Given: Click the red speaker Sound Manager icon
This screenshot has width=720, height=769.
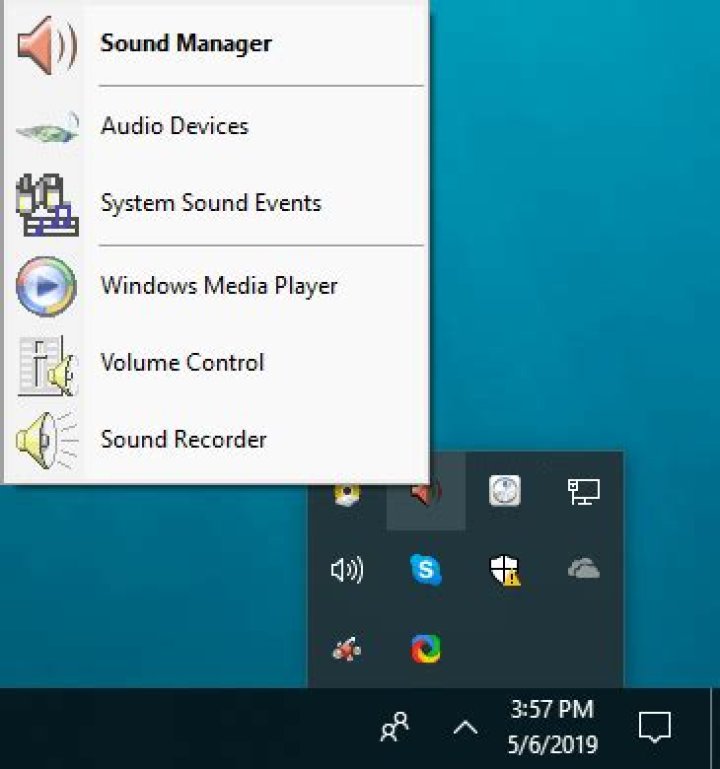Looking at the screenshot, I should (47, 45).
